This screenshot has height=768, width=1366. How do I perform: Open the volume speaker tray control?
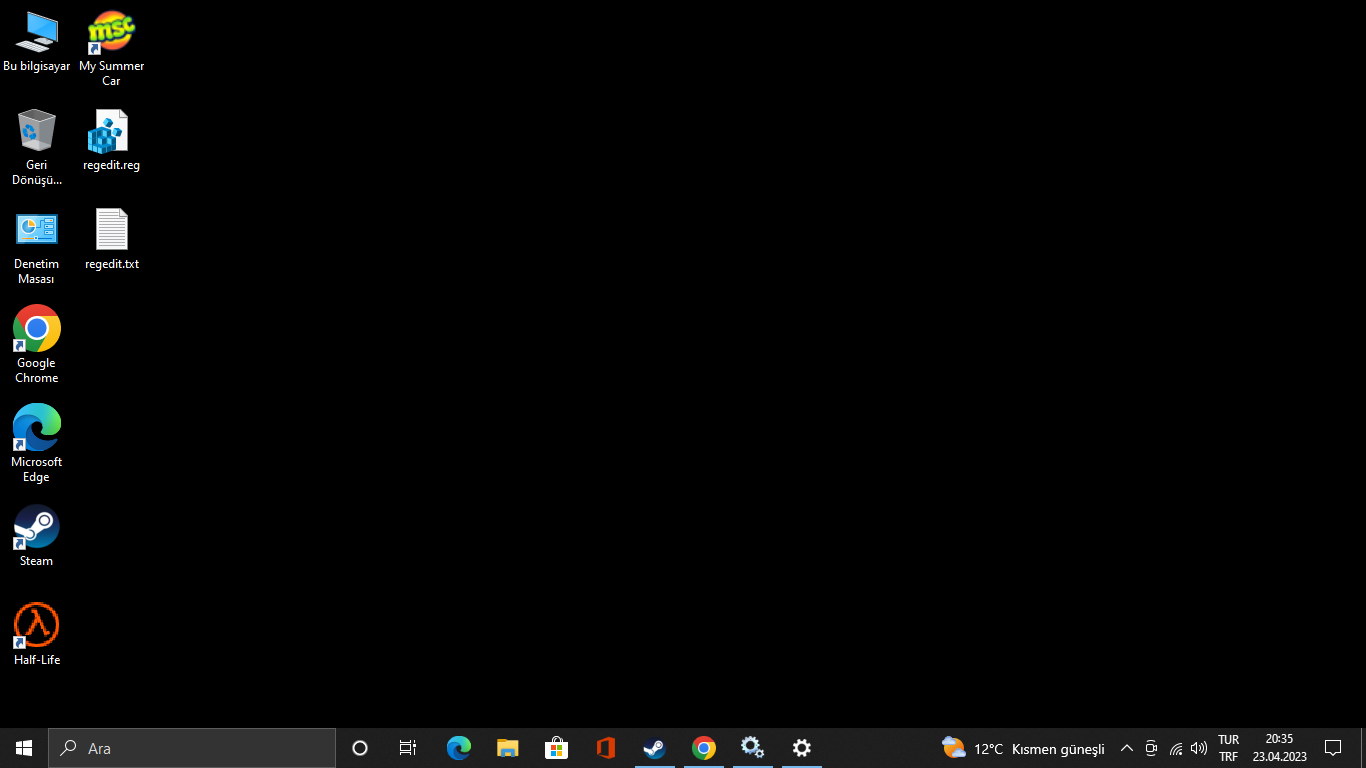[1199, 748]
